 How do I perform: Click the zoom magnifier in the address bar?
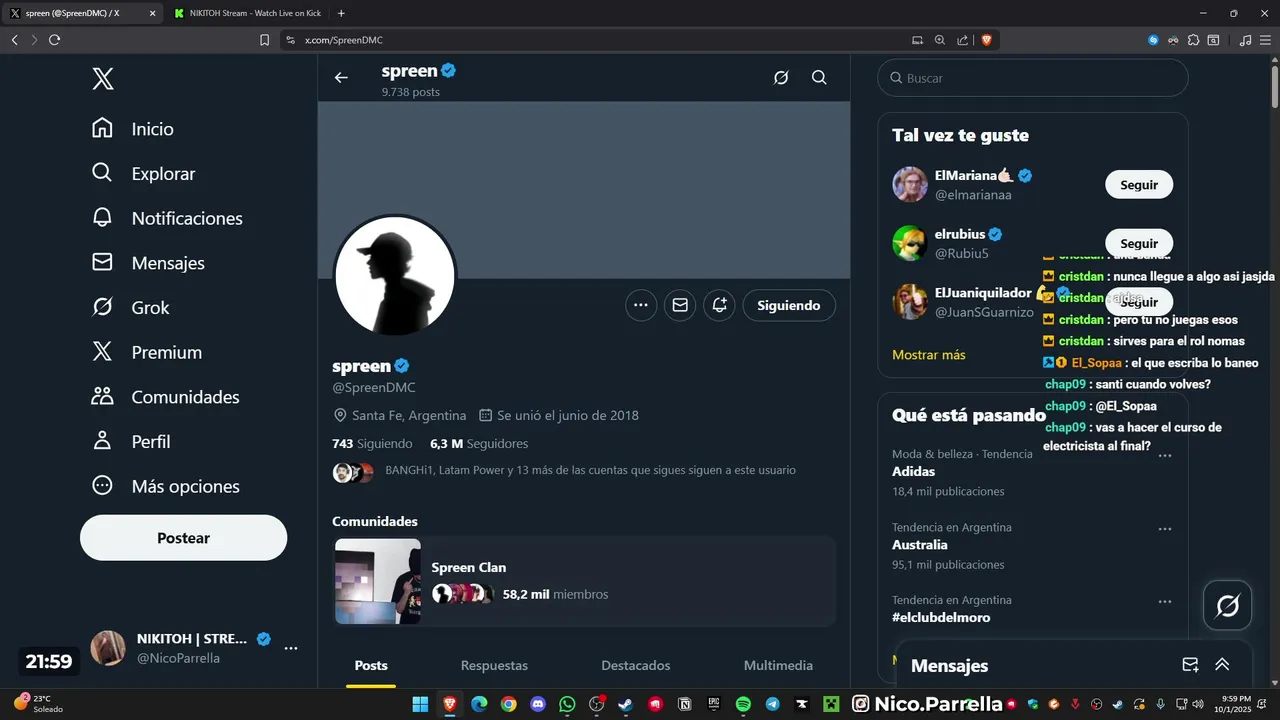click(940, 40)
